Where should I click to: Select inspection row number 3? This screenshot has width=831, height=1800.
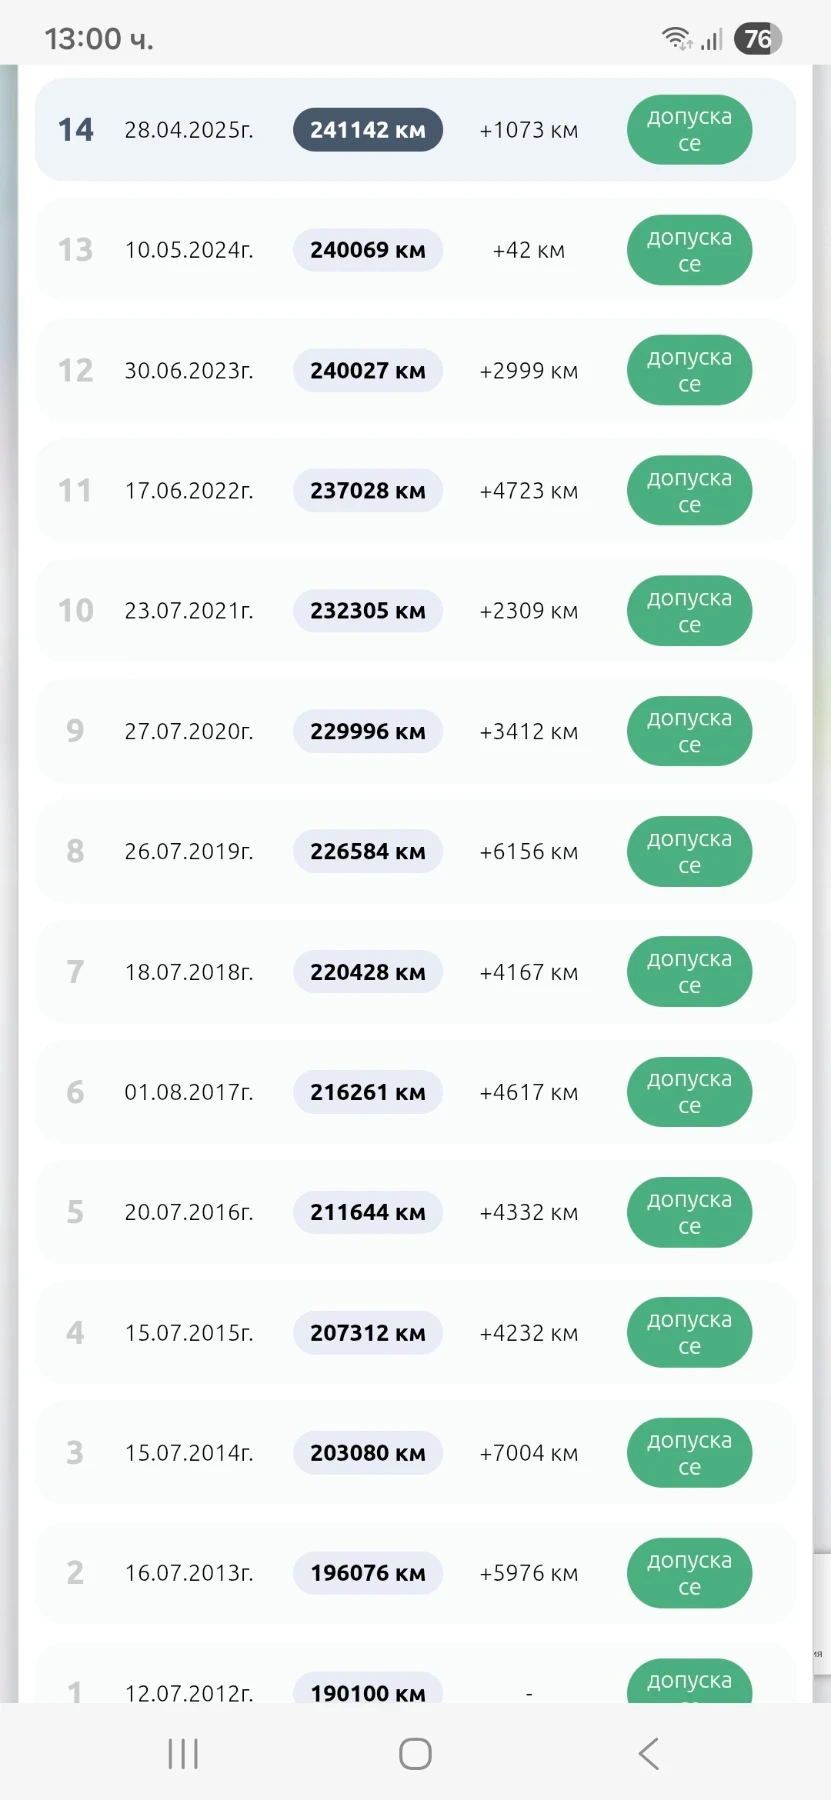coord(75,1453)
